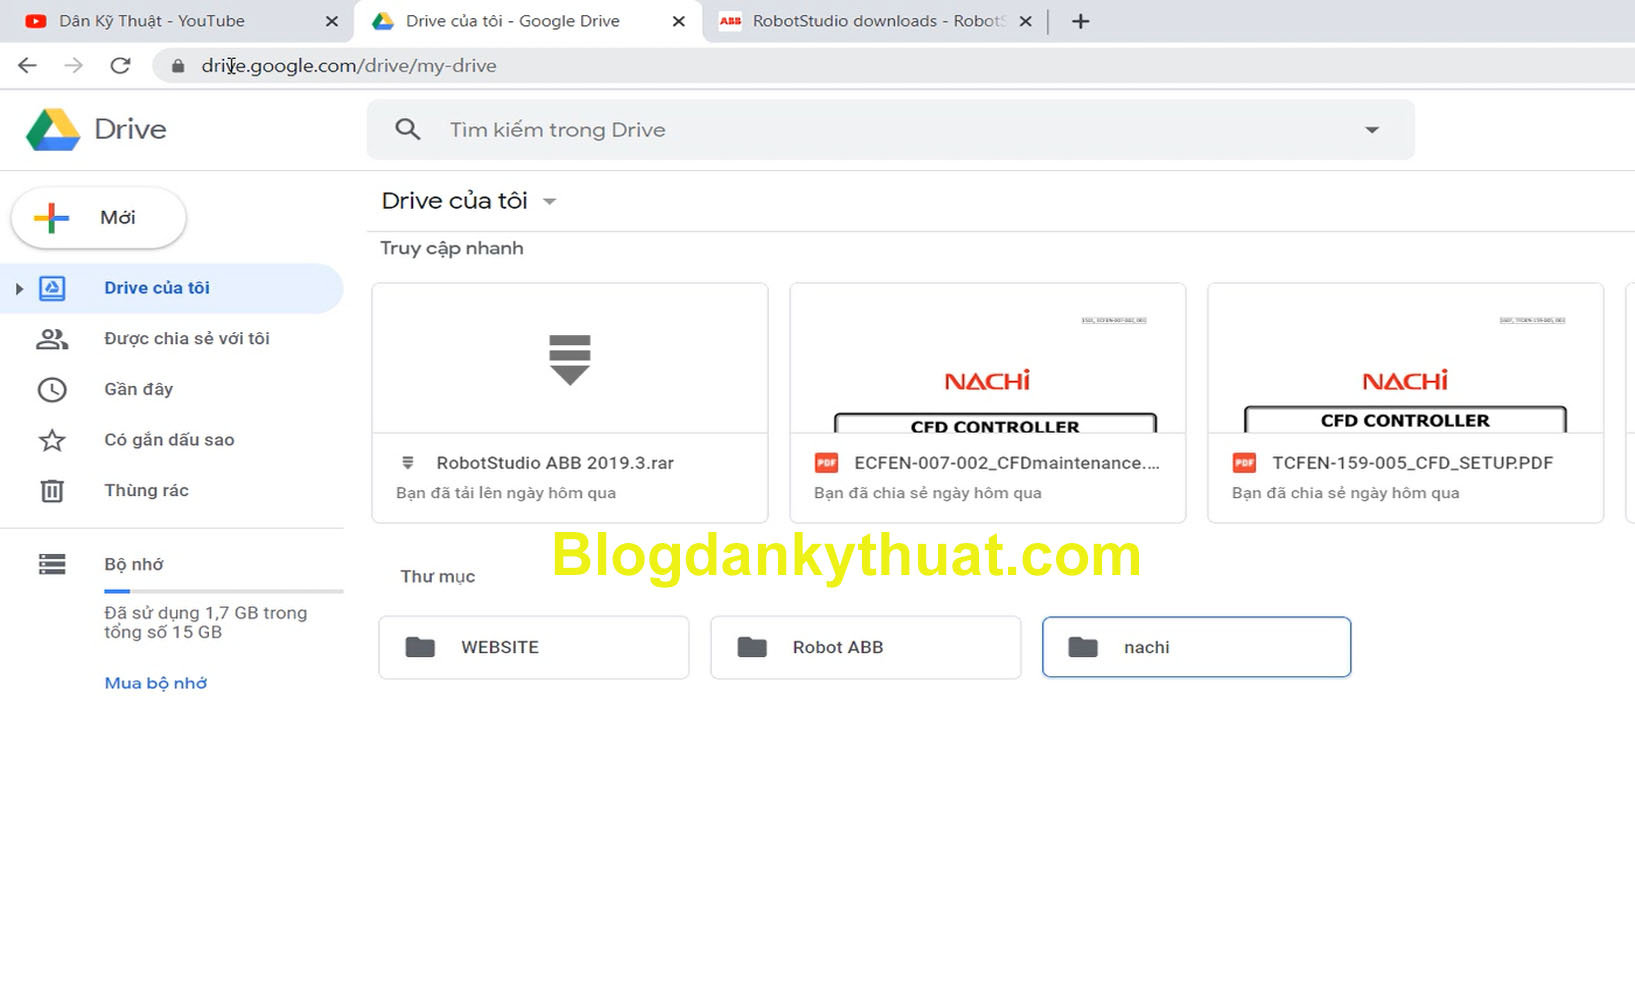1635x986 pixels.
Task: Close the Google Drive tab
Action: pos(679,21)
